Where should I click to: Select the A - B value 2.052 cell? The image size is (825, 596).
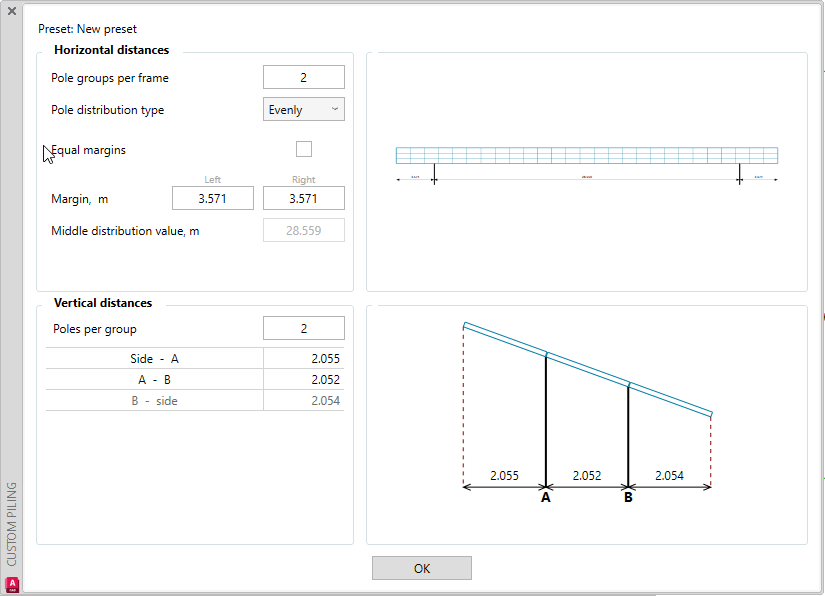pyautogui.click(x=304, y=380)
